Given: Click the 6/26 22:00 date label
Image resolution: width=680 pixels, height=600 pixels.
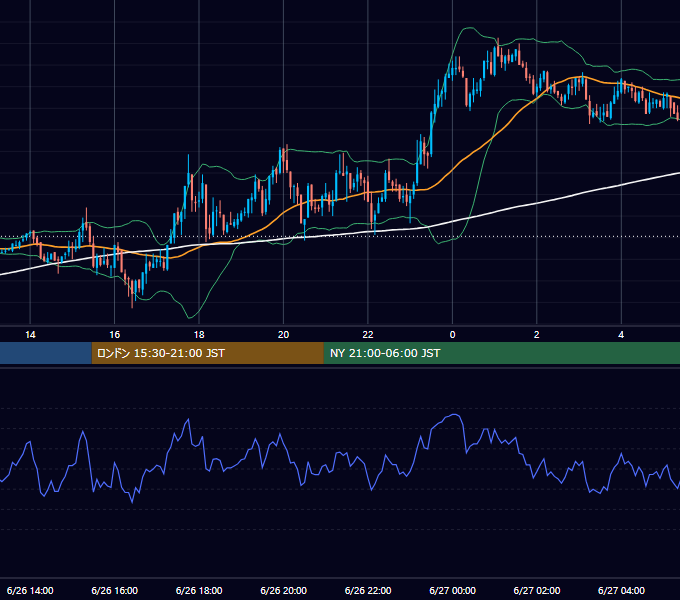Looking at the screenshot, I should [368, 590].
